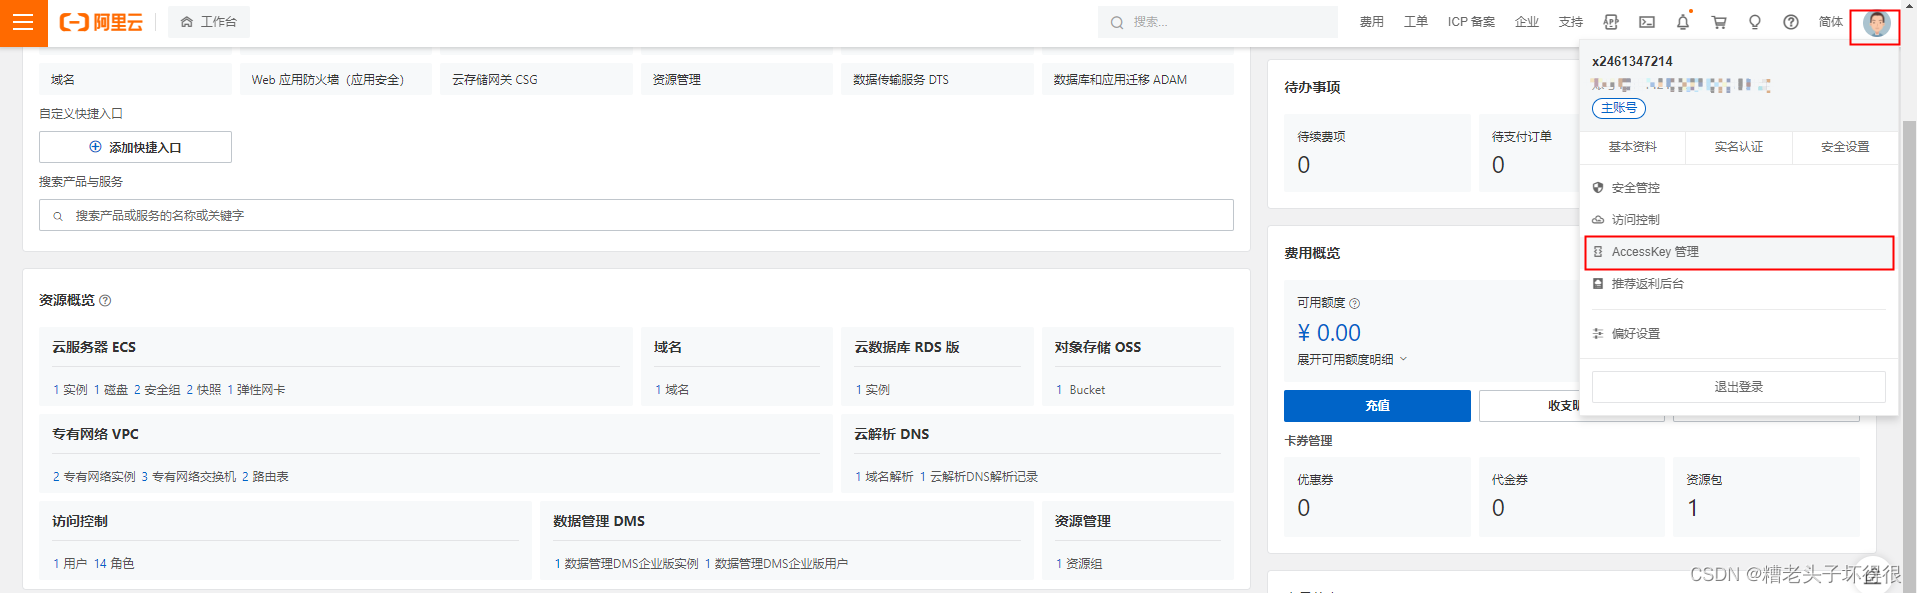Image resolution: width=1917 pixels, height=593 pixels.
Task: Open the 代金券 card
Action: point(1572,497)
